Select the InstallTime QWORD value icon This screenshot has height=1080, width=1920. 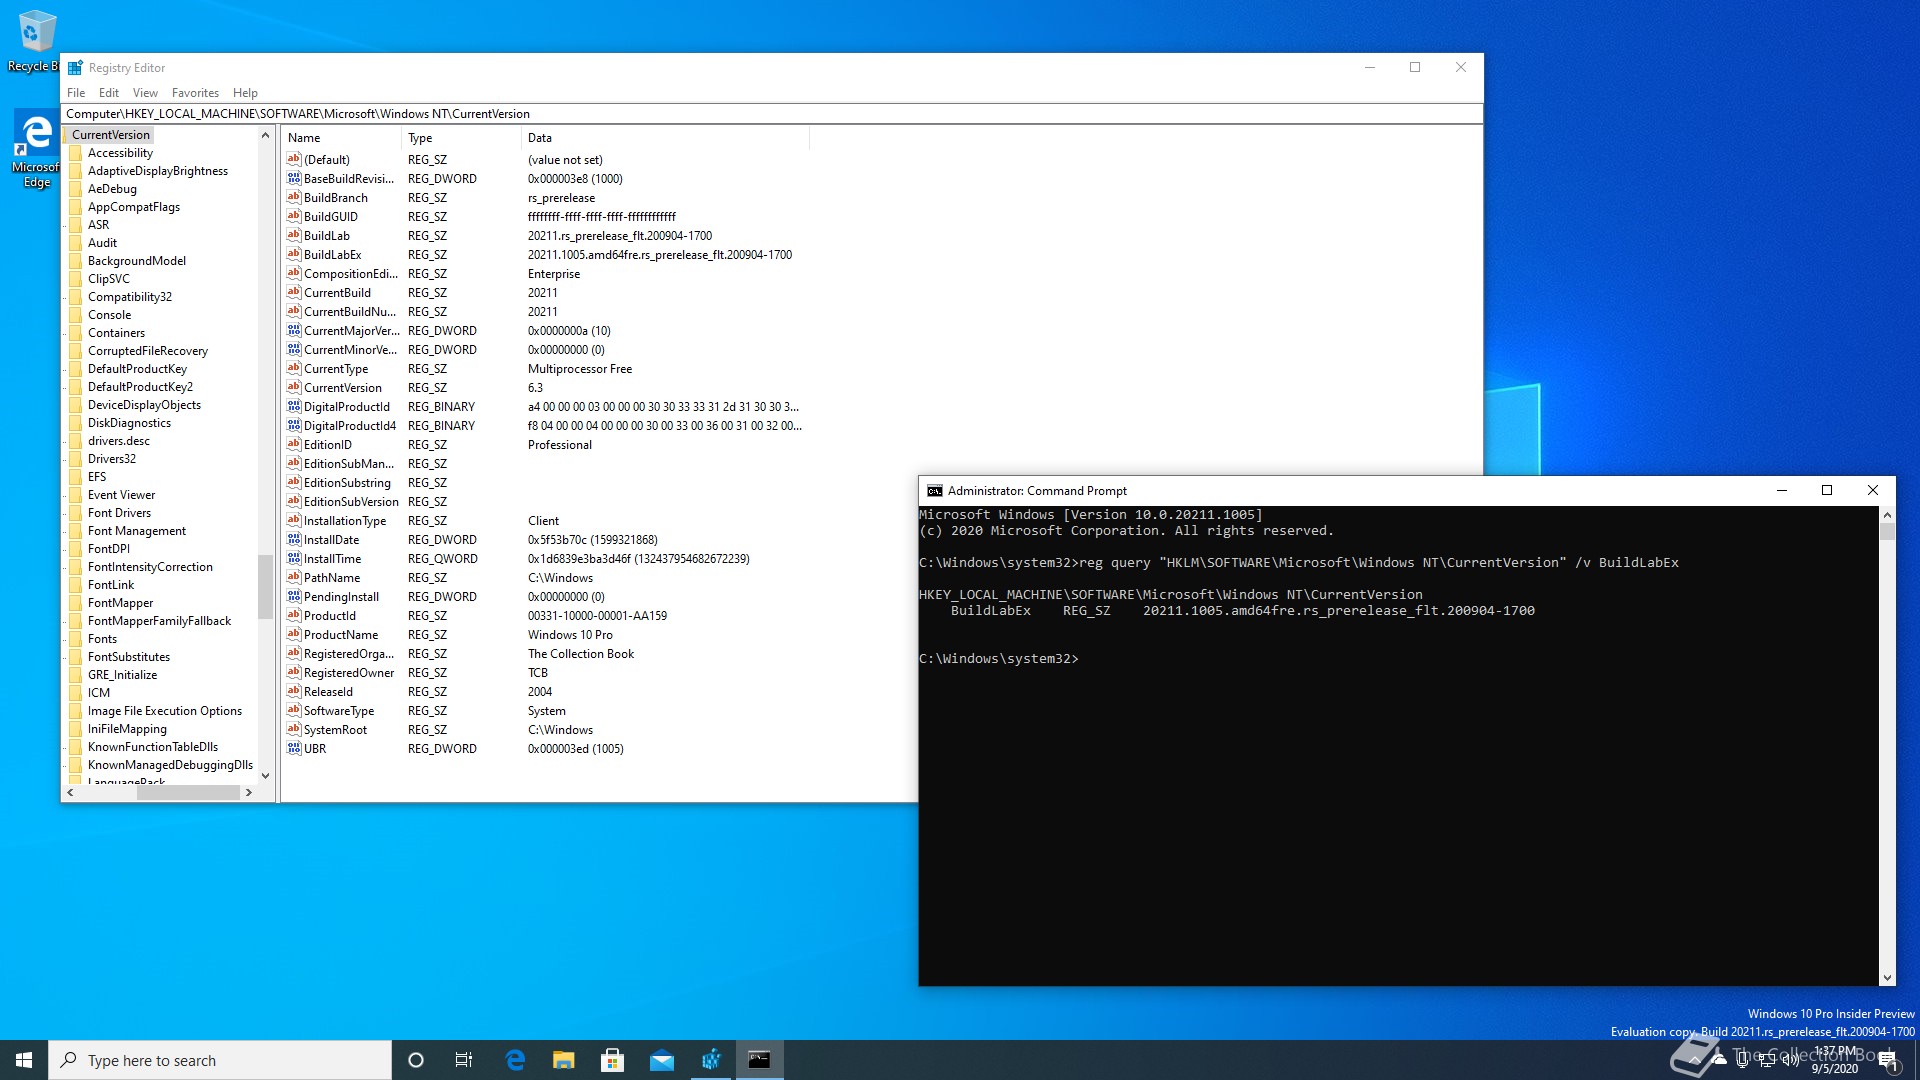tap(294, 558)
